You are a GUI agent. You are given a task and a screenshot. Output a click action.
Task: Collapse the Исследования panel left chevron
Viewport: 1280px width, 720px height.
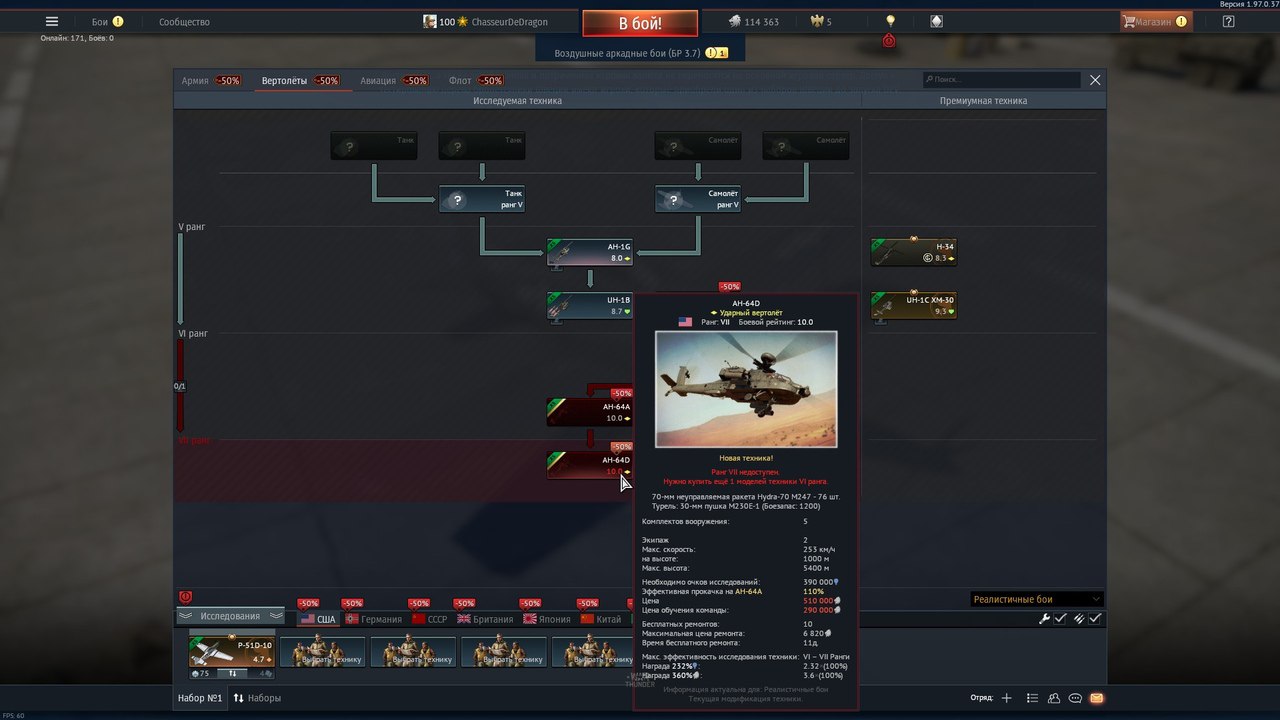pyautogui.click(x=187, y=617)
